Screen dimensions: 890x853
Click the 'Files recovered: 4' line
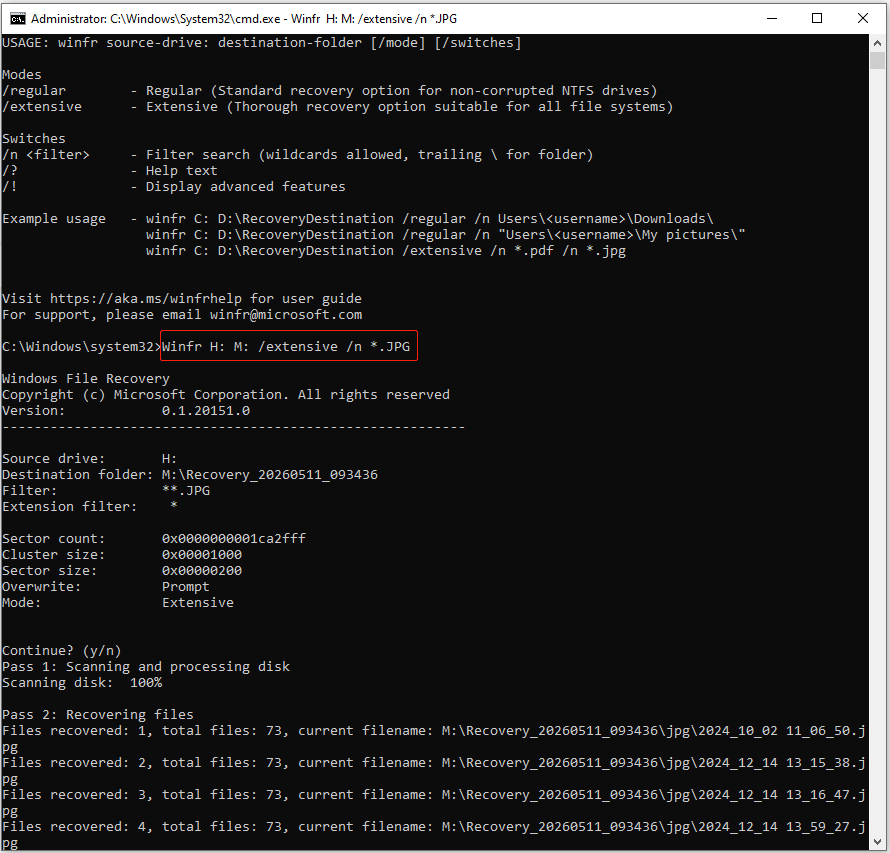pyautogui.click(x=434, y=834)
